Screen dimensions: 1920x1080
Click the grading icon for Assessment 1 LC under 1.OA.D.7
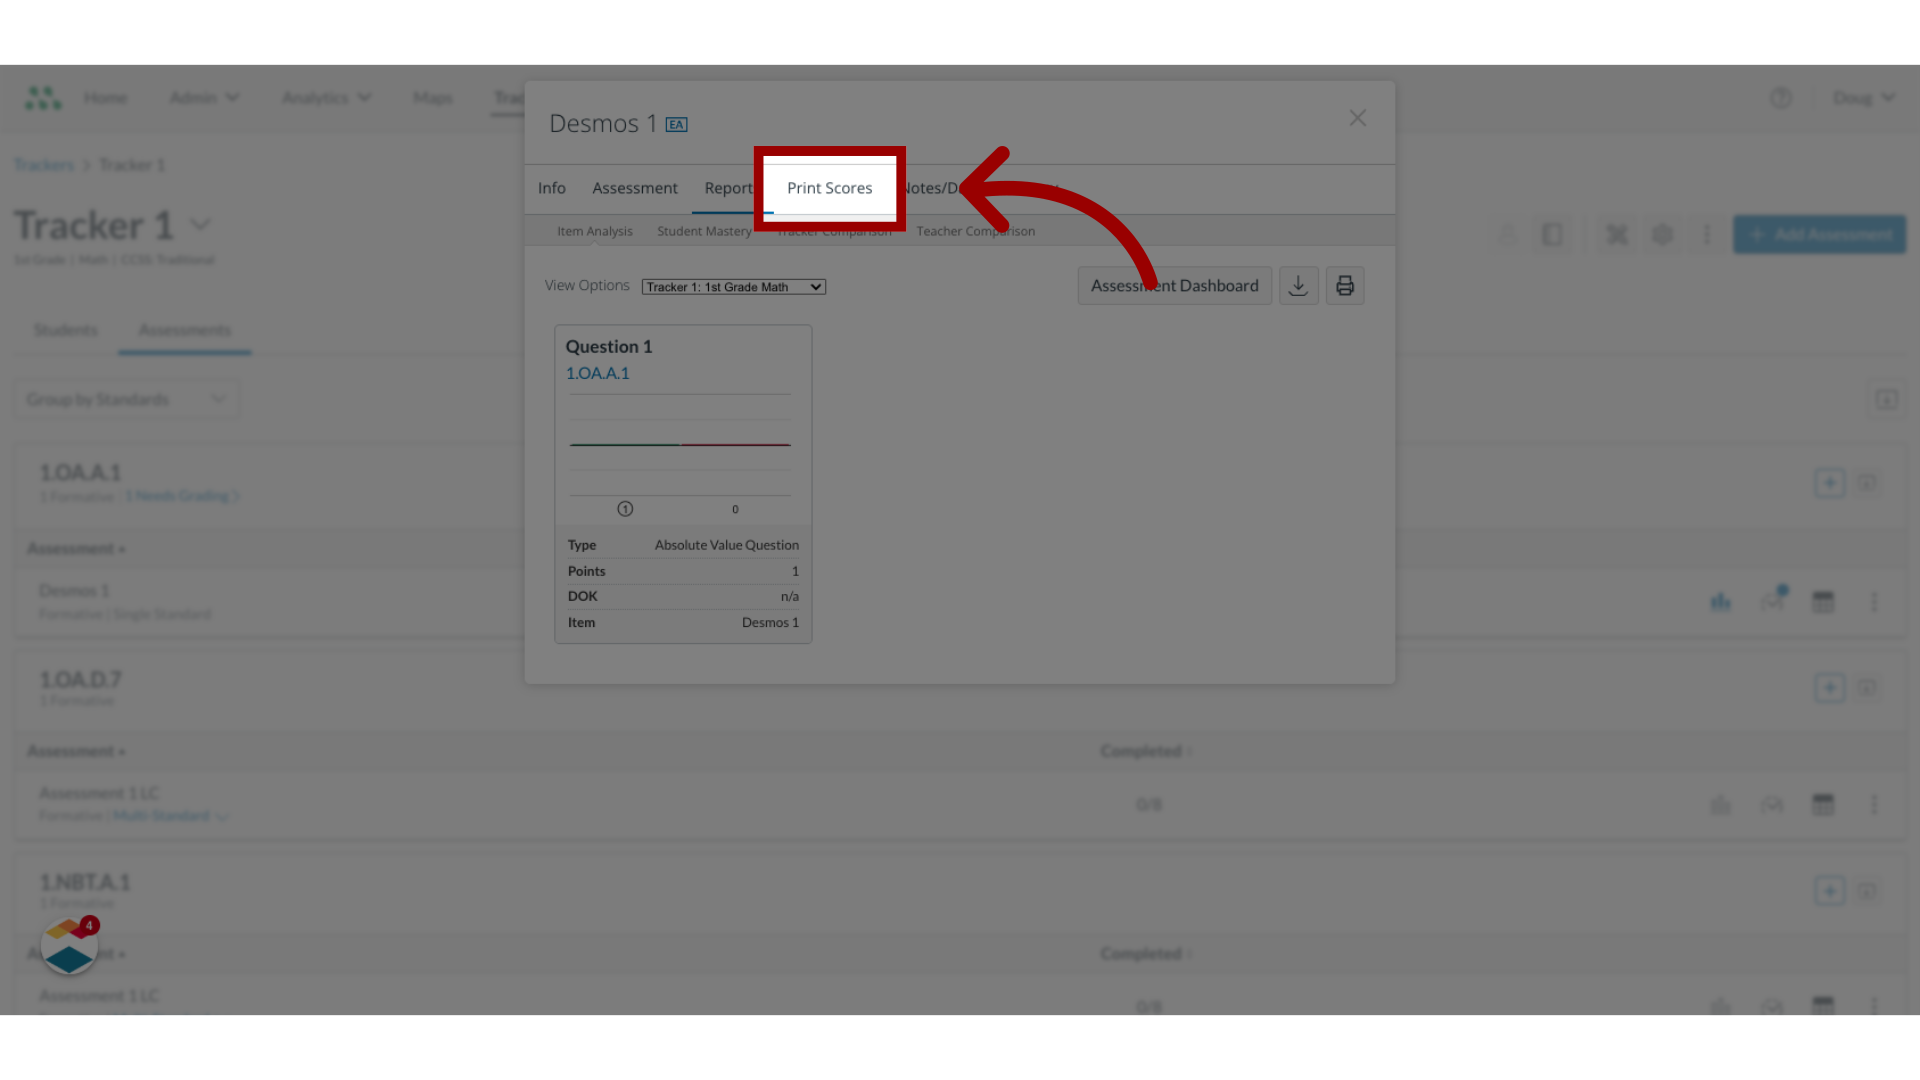(x=1772, y=804)
